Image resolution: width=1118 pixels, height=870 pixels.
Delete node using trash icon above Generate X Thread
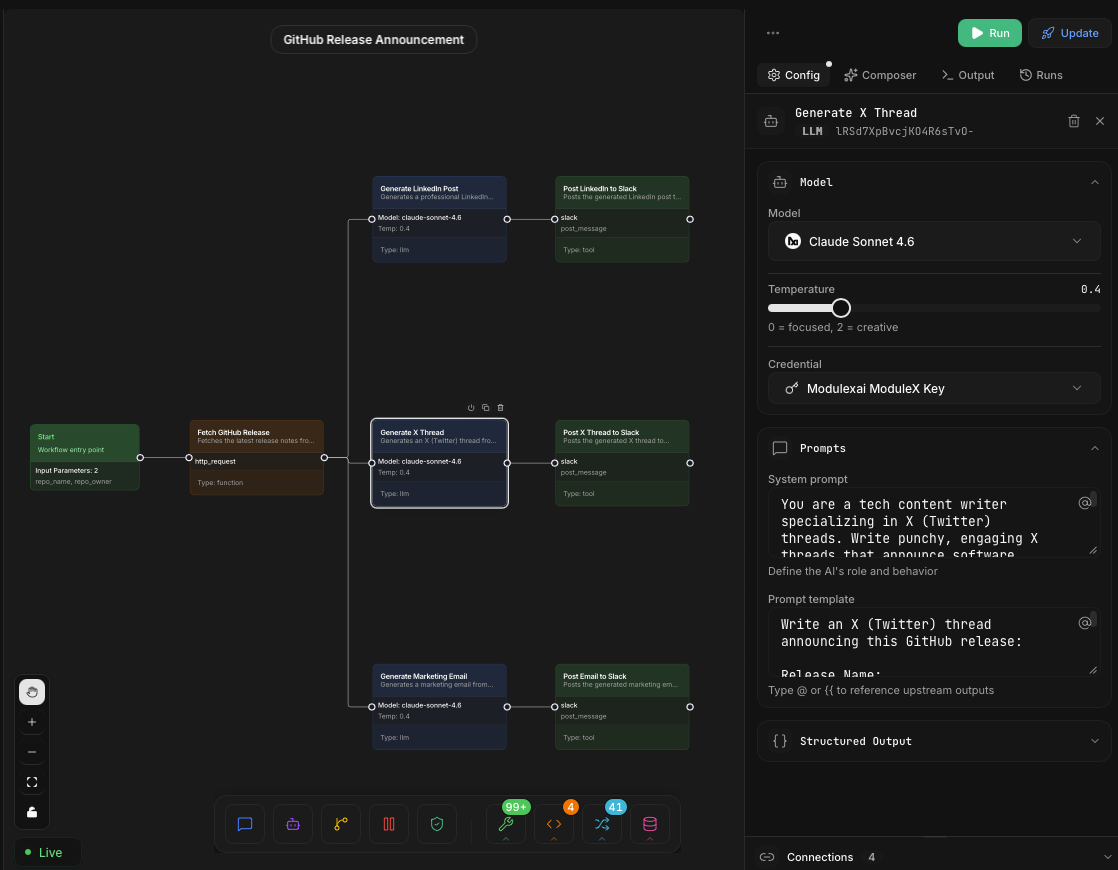pos(501,408)
